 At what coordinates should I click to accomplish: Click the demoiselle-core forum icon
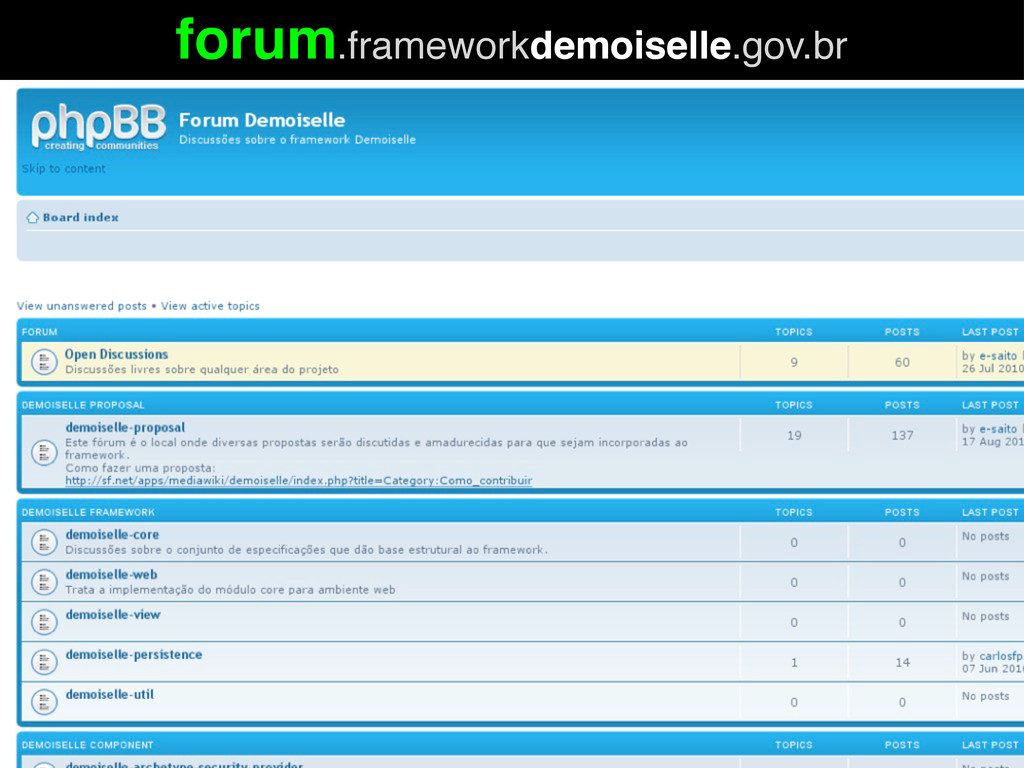44,542
